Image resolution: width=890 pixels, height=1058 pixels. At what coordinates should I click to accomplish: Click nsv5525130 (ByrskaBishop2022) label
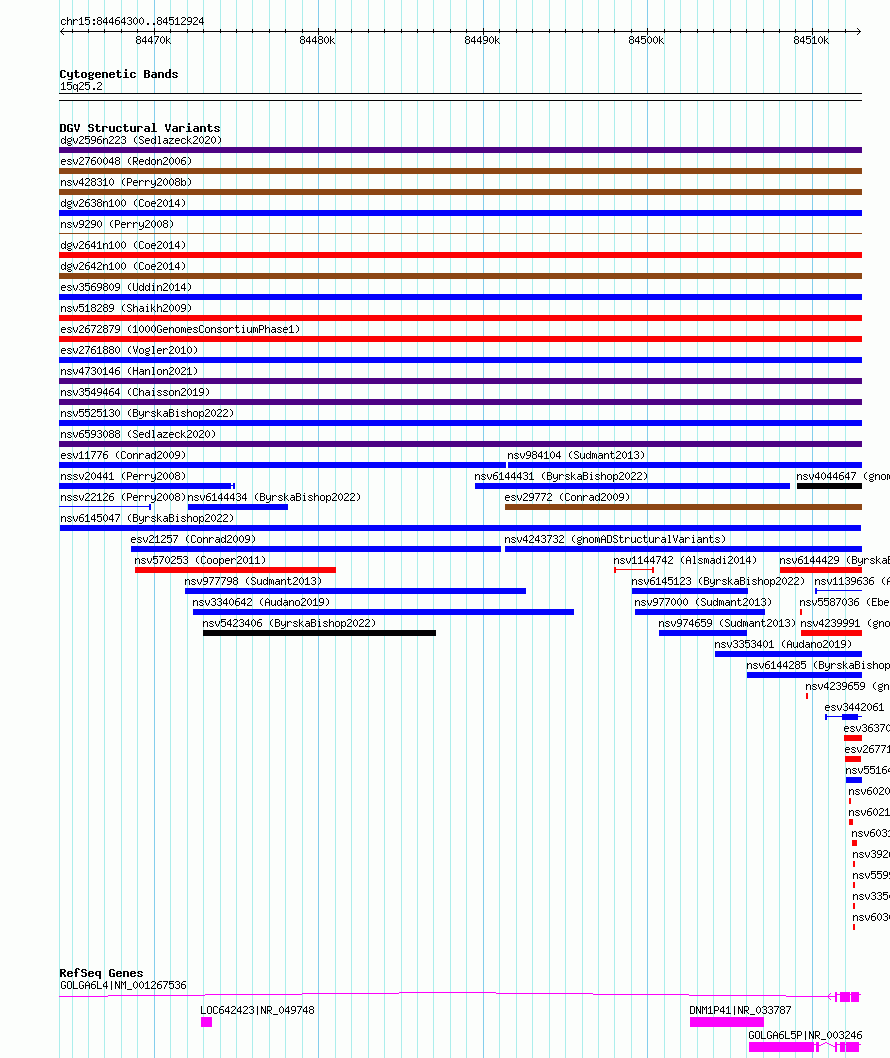point(146,413)
